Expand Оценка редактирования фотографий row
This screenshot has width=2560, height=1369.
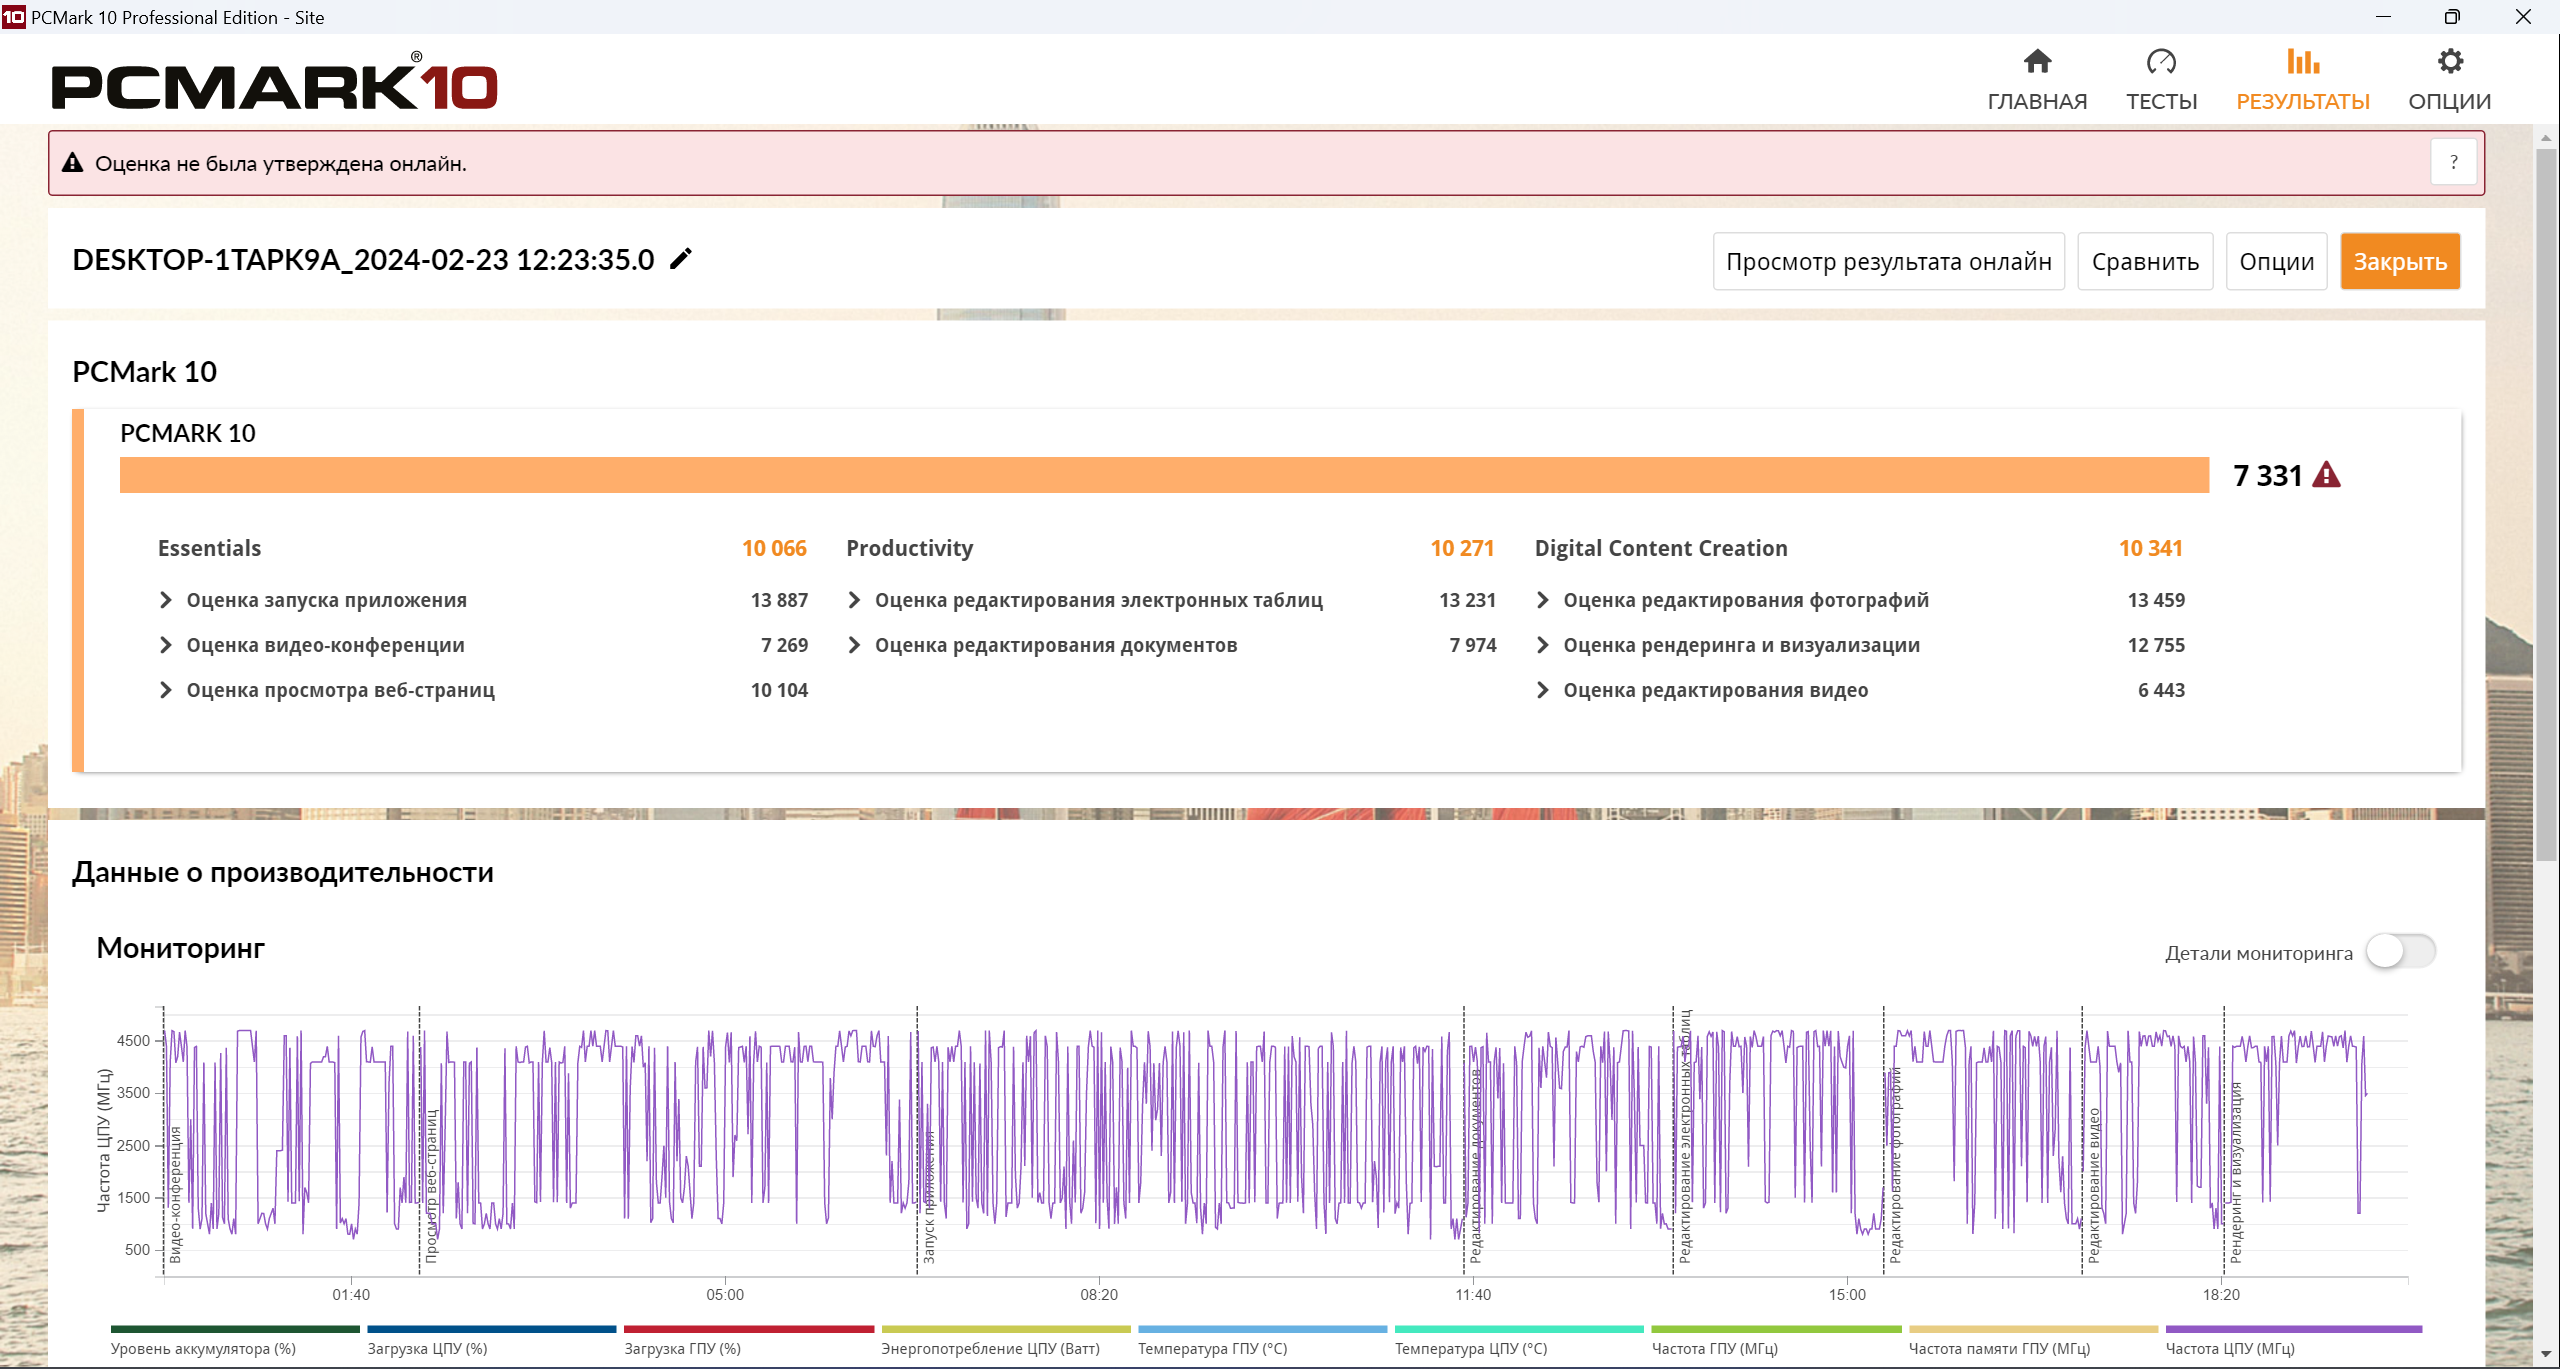[x=1543, y=600]
